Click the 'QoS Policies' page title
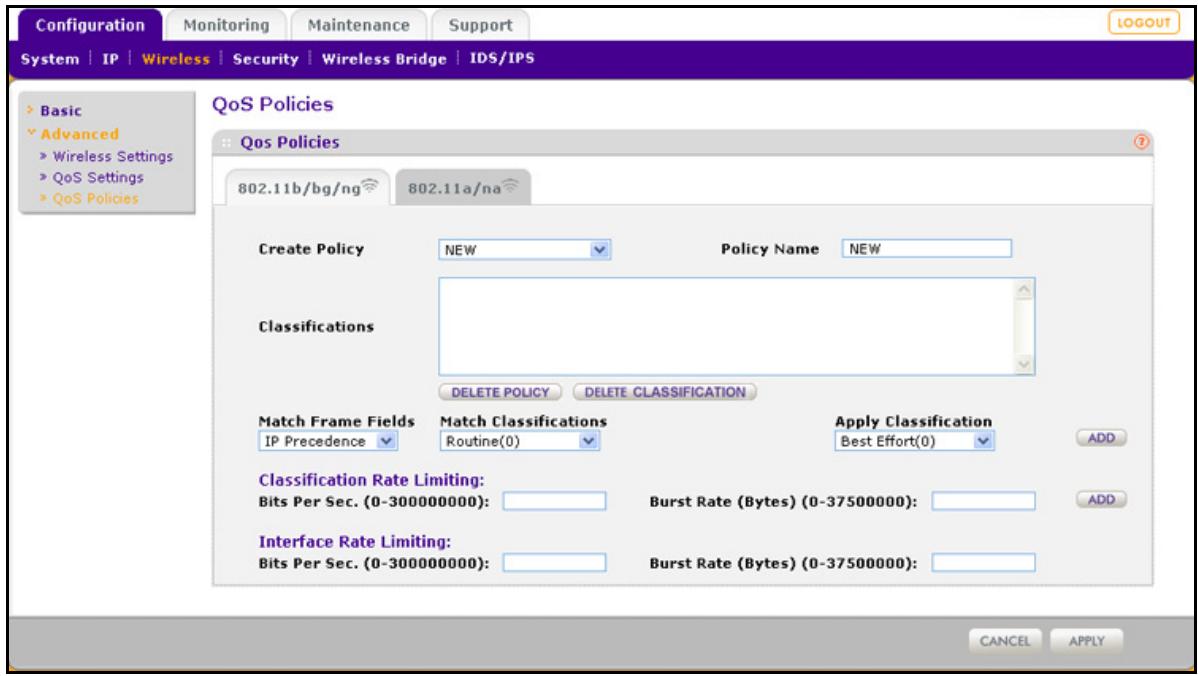 [273, 104]
